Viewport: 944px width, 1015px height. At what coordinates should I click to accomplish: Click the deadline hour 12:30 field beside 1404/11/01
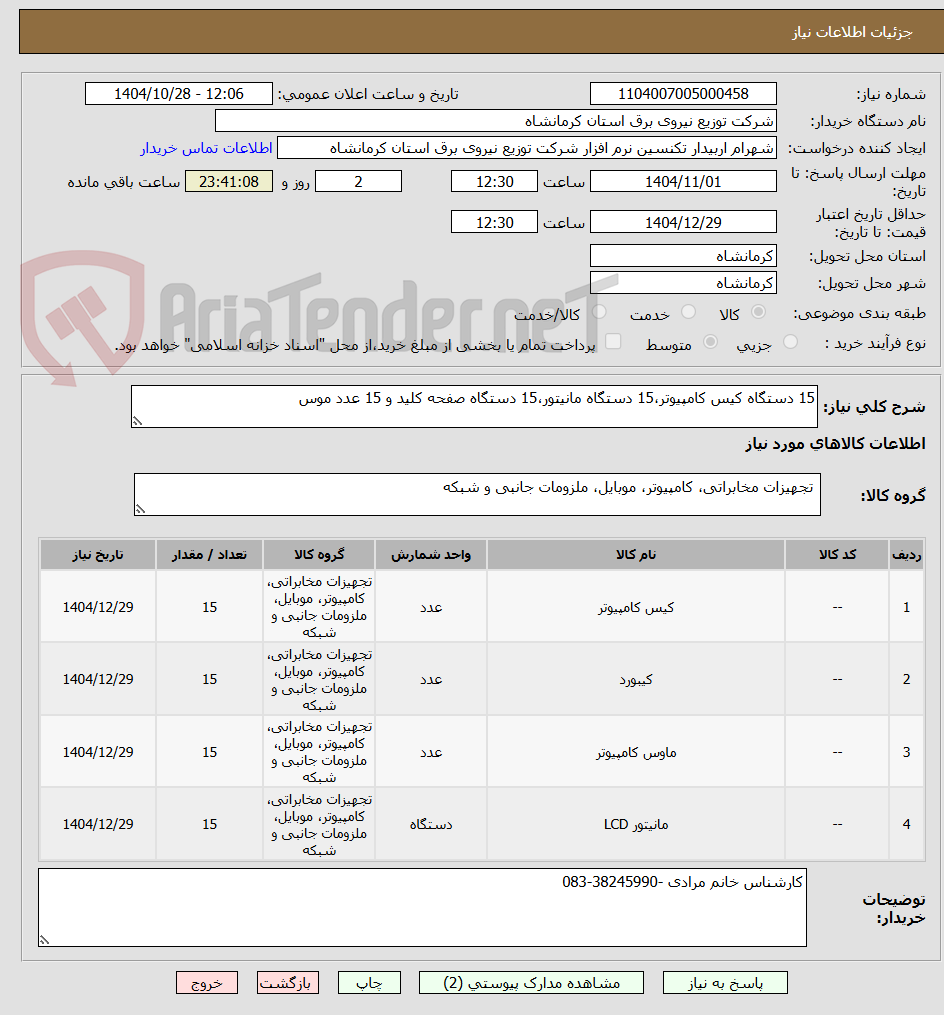(494, 182)
